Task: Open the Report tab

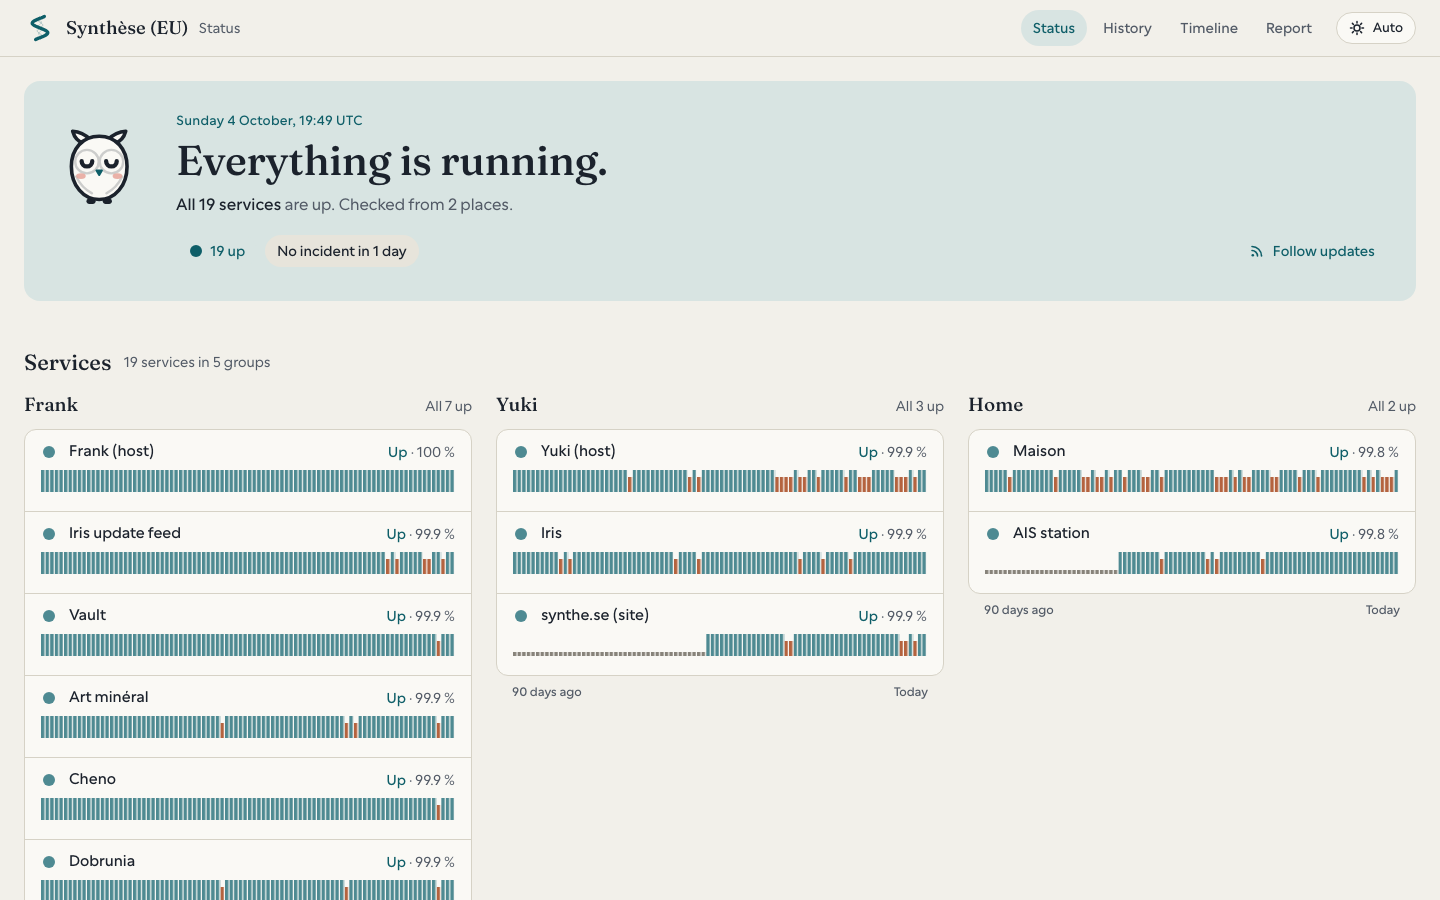Action: pos(1289,28)
